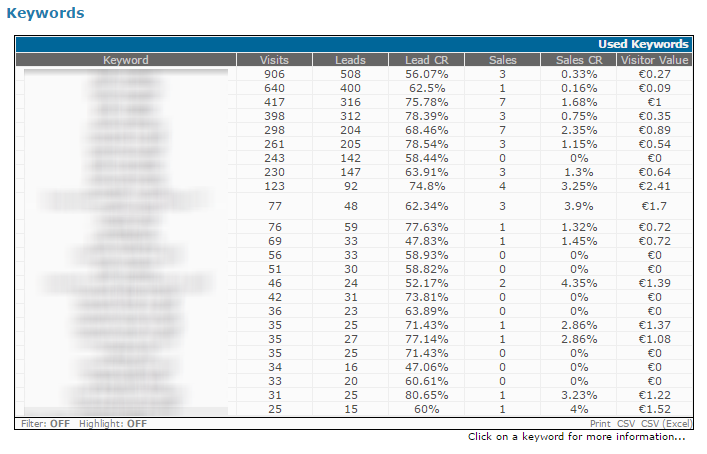Image resolution: width=707 pixels, height=454 pixels.
Task: Click the Sales column header
Action: click(x=502, y=60)
